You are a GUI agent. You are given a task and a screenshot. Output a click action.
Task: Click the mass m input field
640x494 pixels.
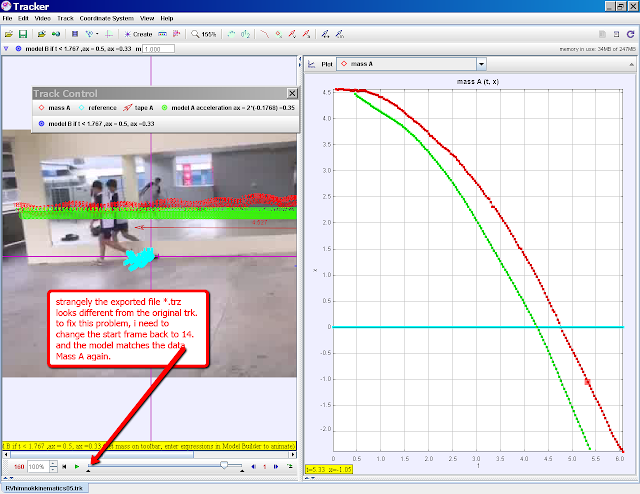[x=158, y=49]
